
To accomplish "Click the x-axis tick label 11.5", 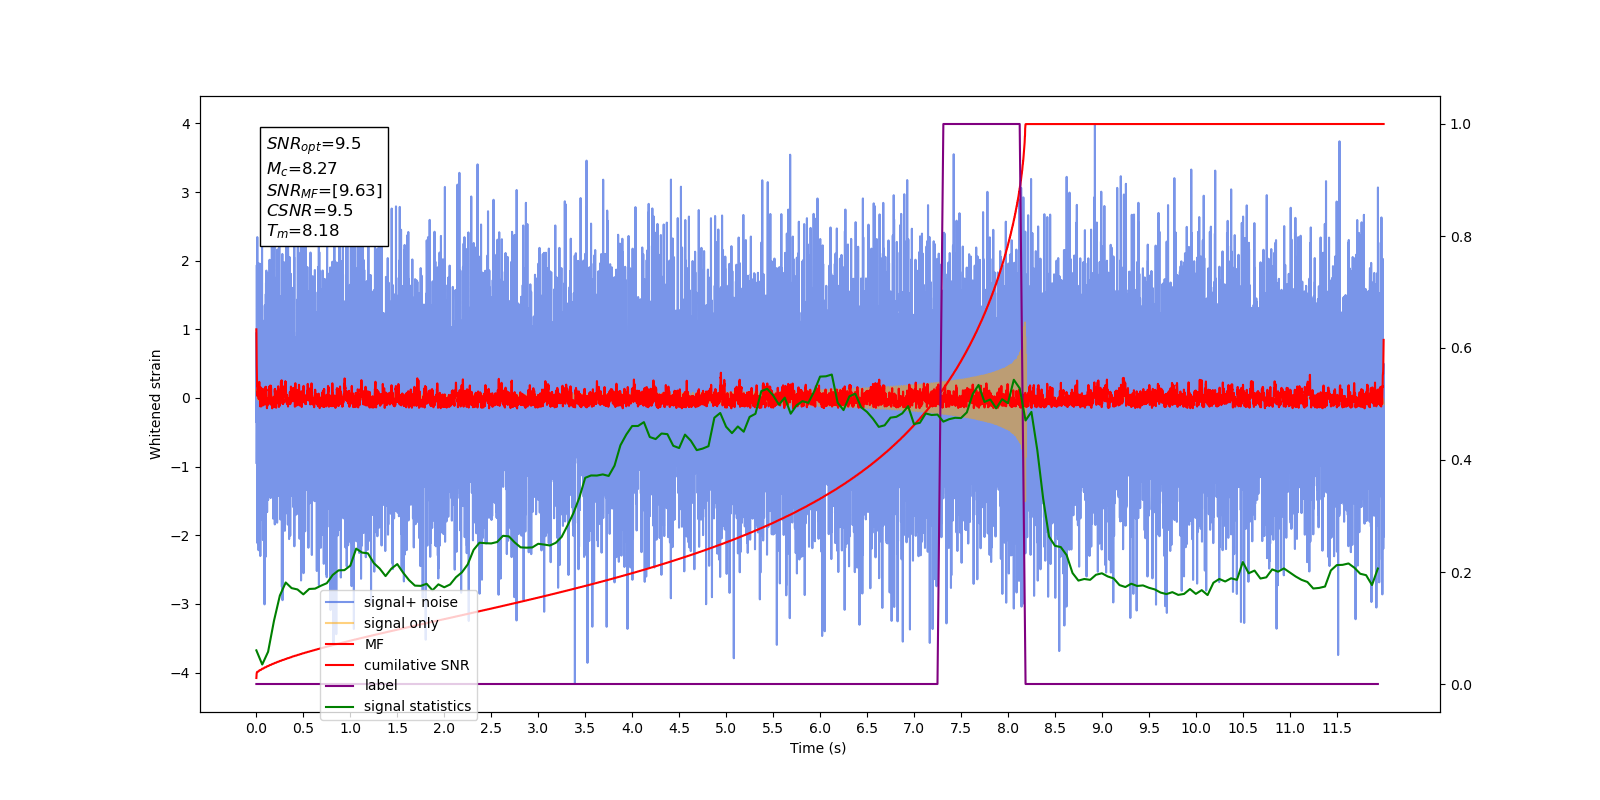I will click(x=1337, y=728).
